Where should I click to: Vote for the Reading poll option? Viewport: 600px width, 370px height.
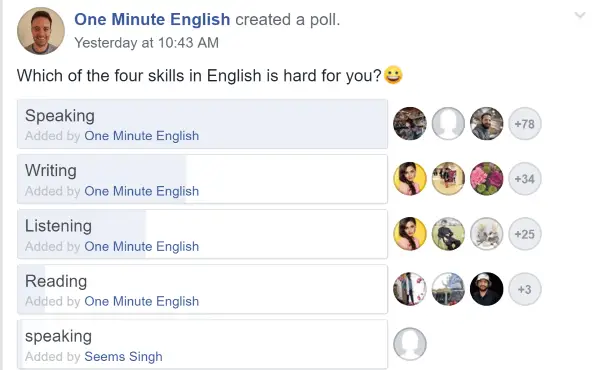pyautogui.click(x=202, y=289)
